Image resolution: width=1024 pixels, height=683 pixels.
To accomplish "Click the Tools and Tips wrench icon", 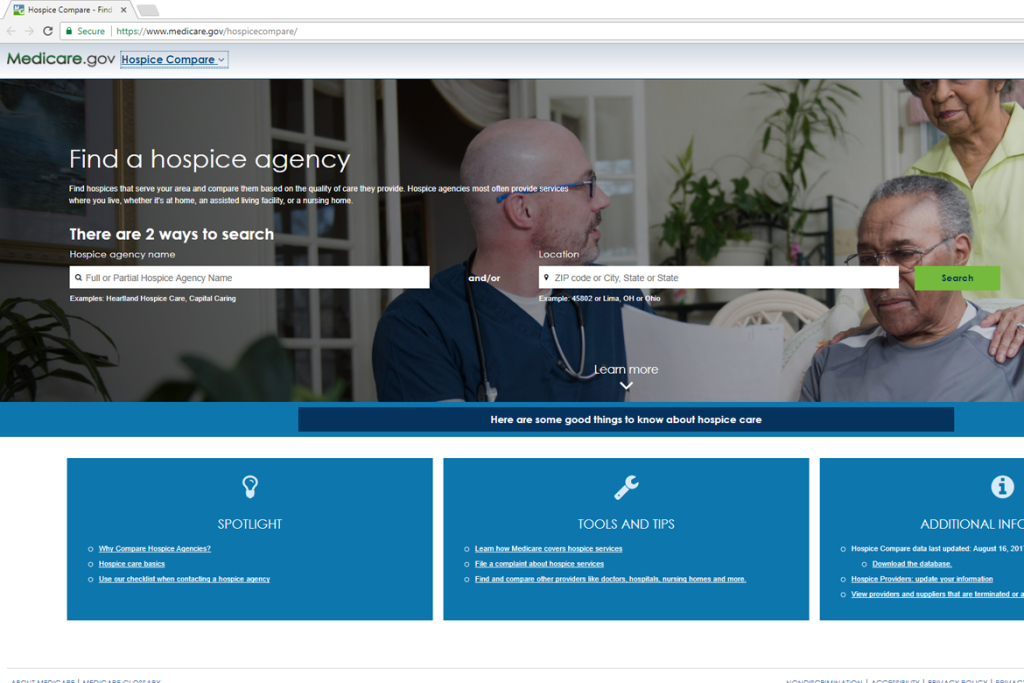I will click(626, 487).
